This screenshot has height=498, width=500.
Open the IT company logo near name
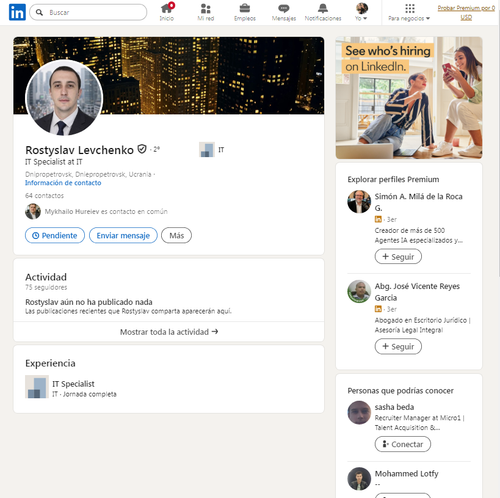point(207,149)
